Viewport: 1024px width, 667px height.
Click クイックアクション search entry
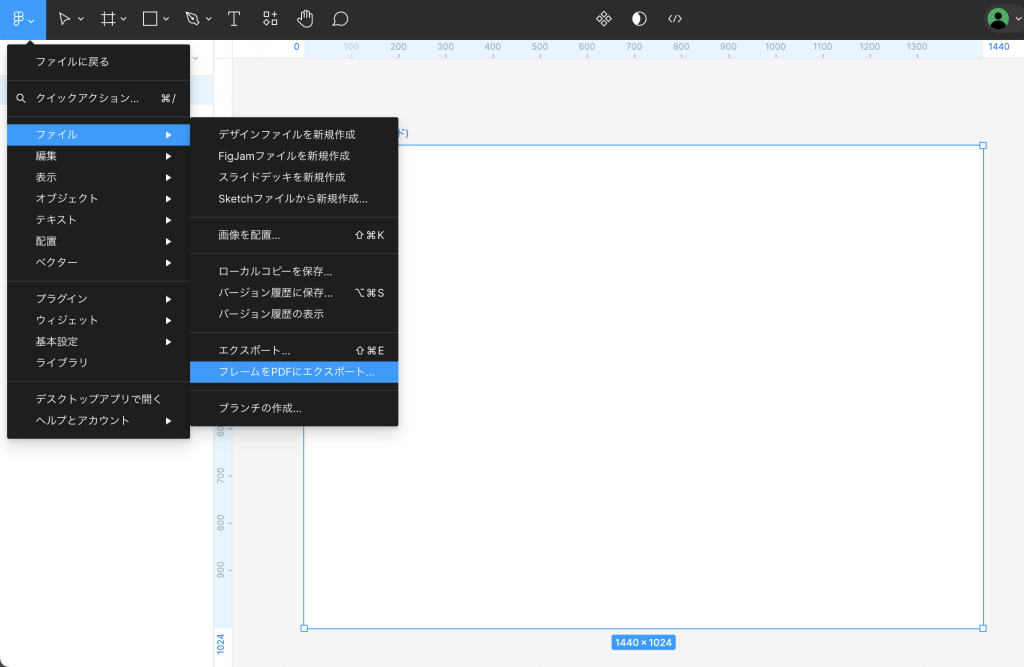(87, 98)
